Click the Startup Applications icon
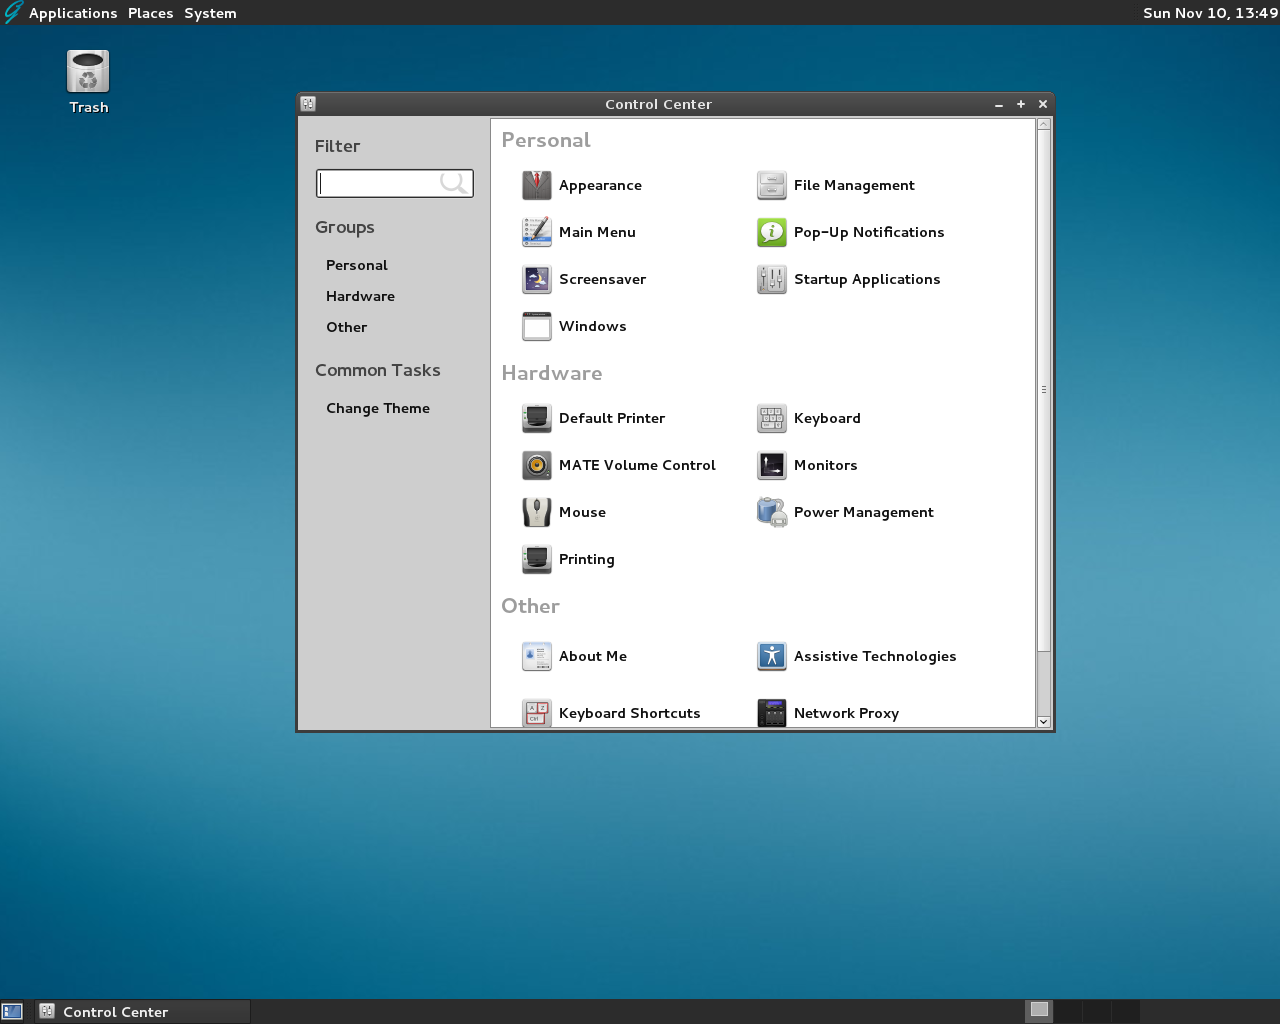Viewport: 1280px width, 1024px height. [772, 279]
